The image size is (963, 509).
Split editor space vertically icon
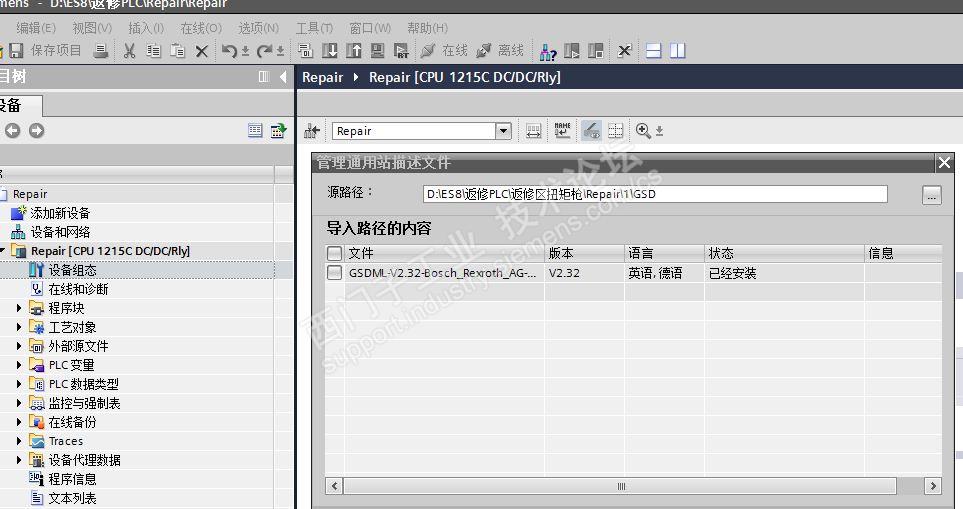(677, 51)
